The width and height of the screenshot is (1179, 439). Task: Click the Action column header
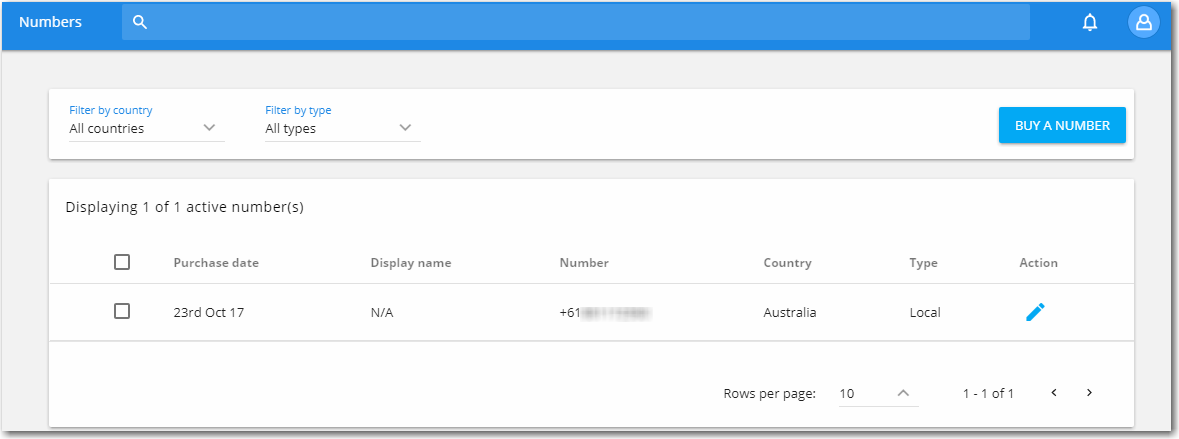1038,263
